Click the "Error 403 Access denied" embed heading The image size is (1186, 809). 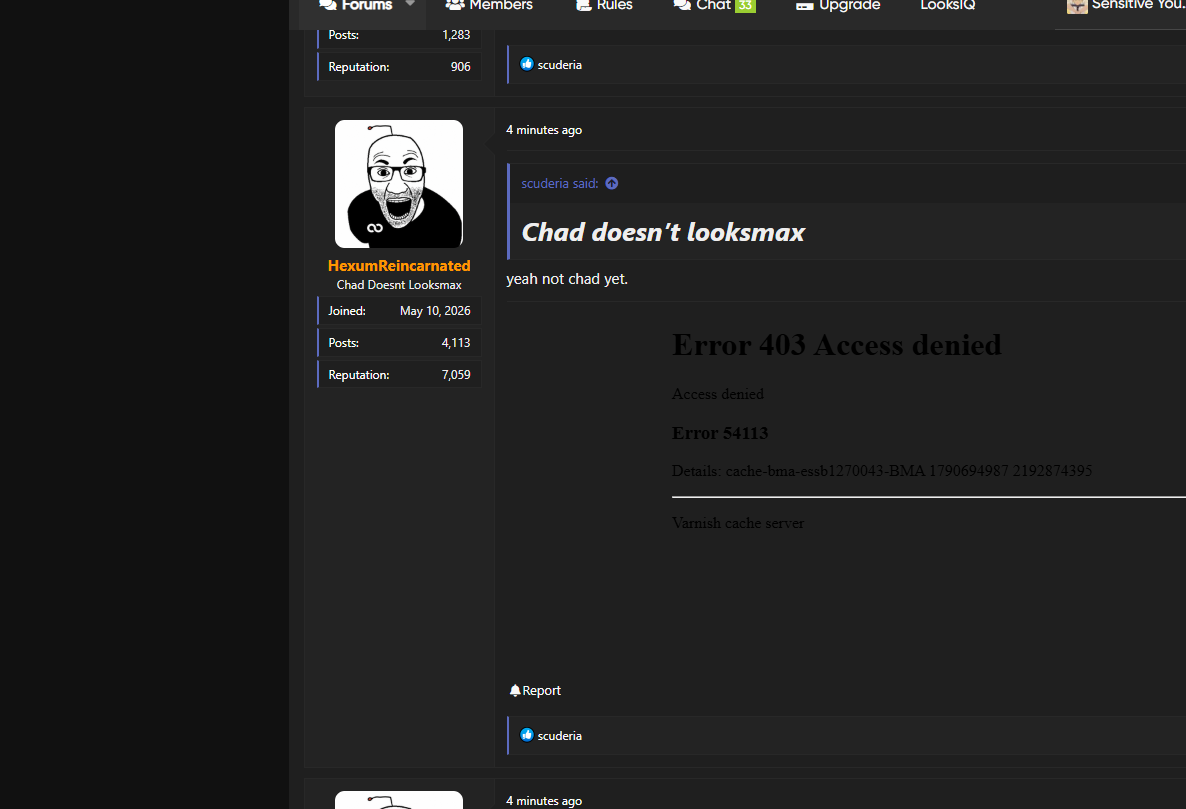click(x=837, y=345)
